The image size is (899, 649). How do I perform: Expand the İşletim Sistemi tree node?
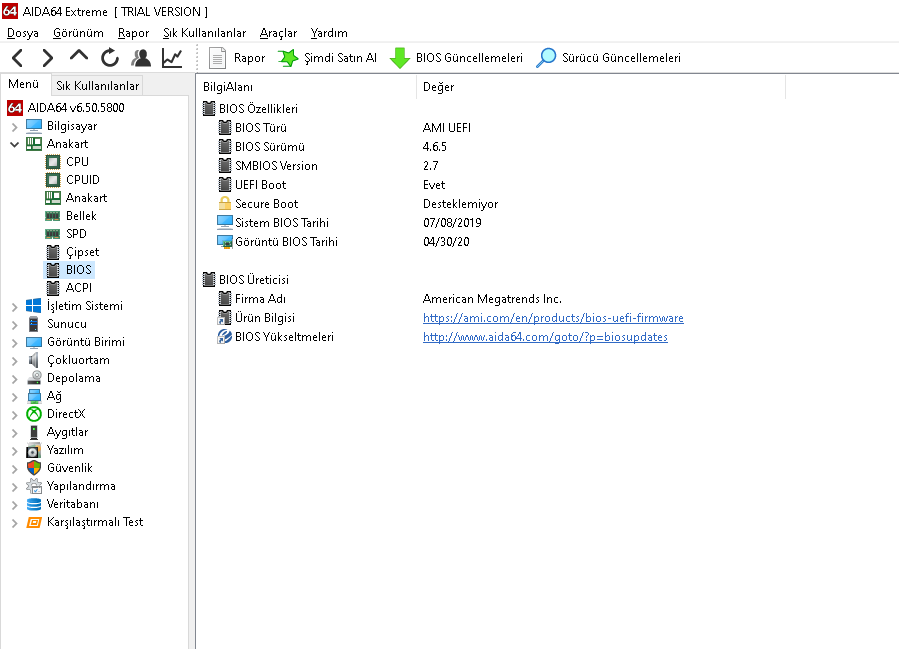[x=15, y=307]
